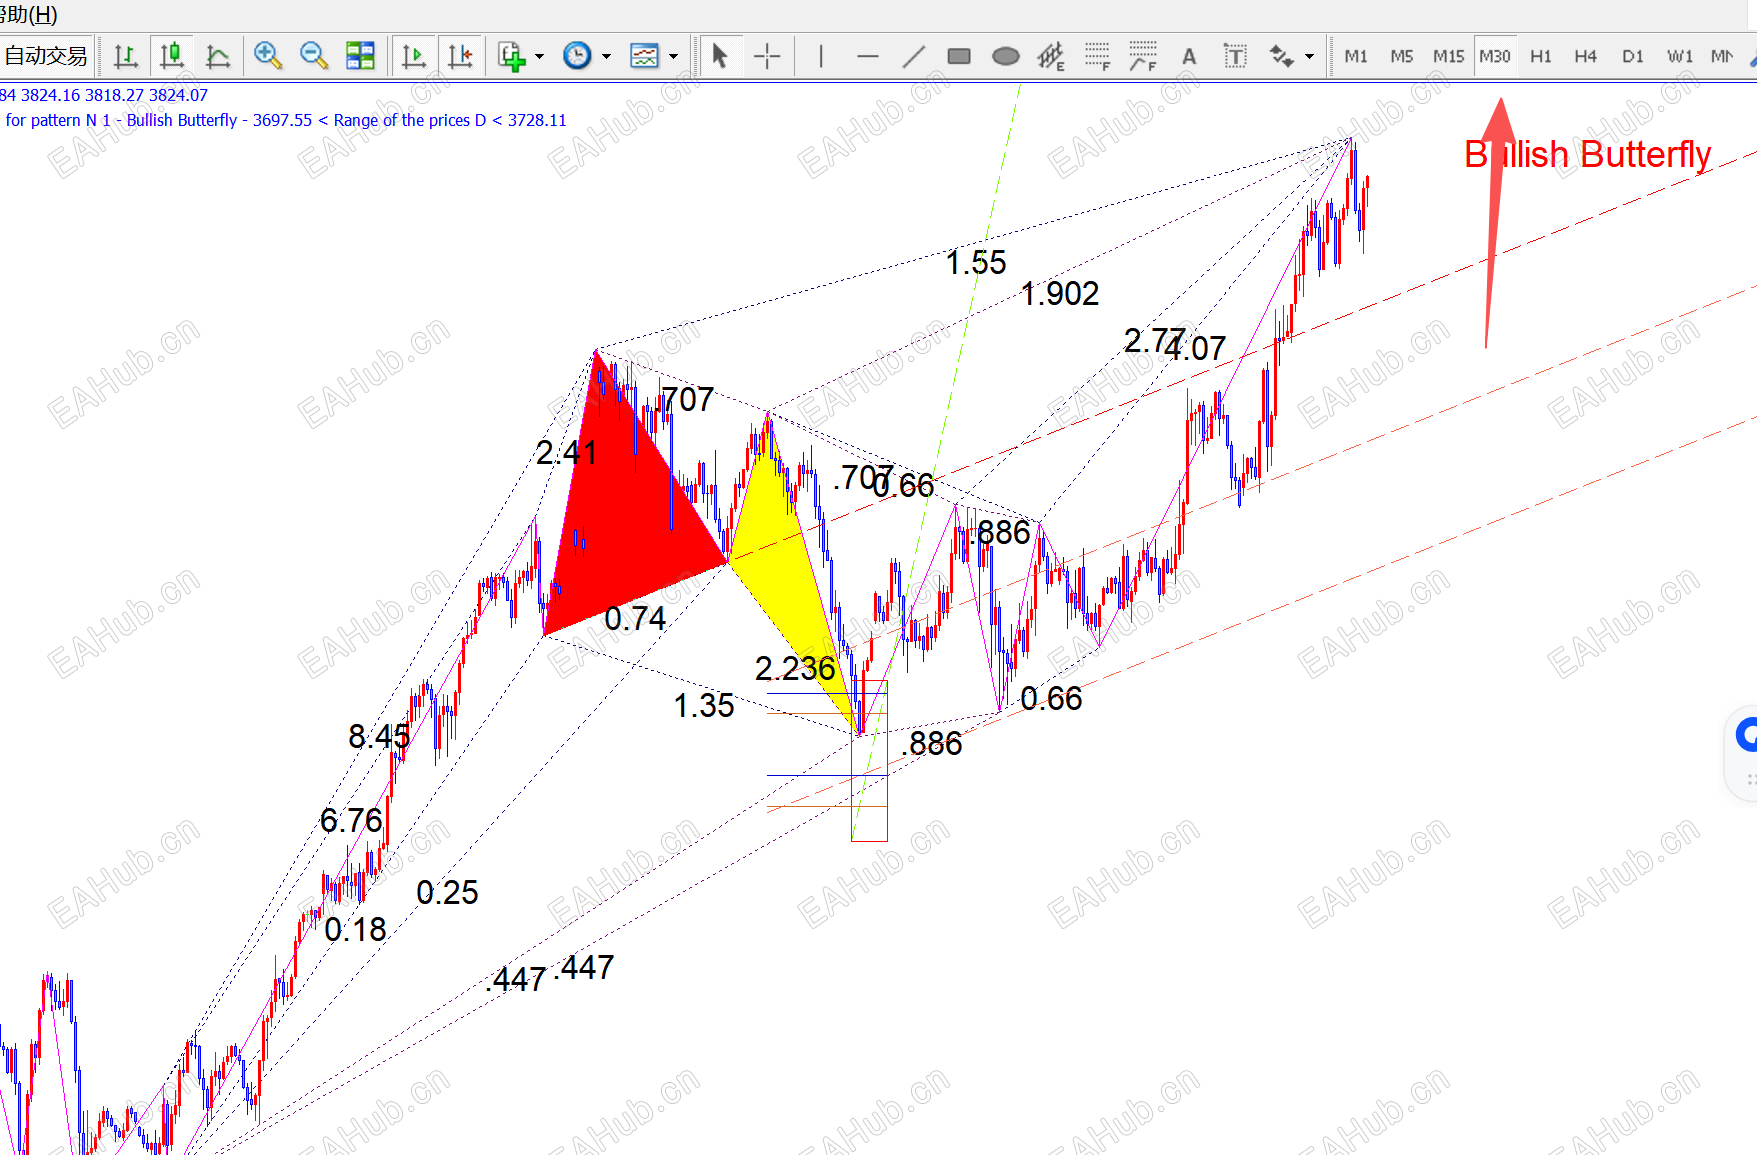Image resolution: width=1757 pixels, height=1155 pixels.
Task: Switch to D1 daily timeframe
Action: coord(1633,56)
